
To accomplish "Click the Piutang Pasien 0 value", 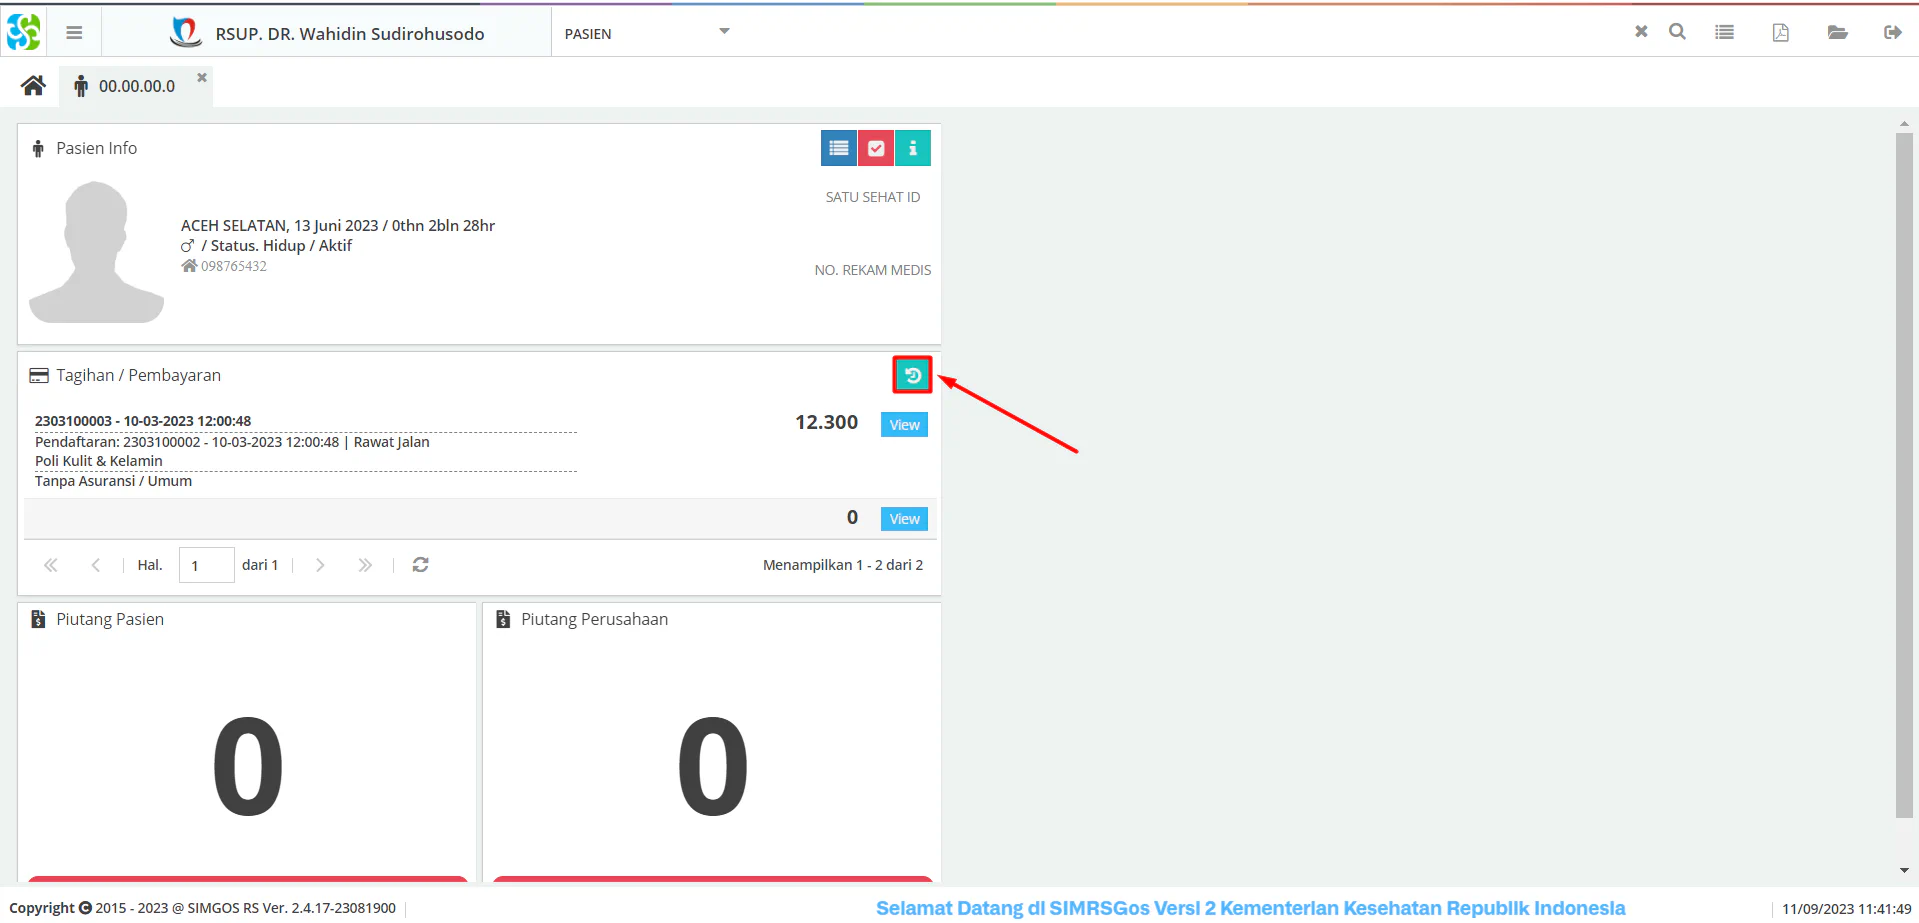I will click(248, 766).
